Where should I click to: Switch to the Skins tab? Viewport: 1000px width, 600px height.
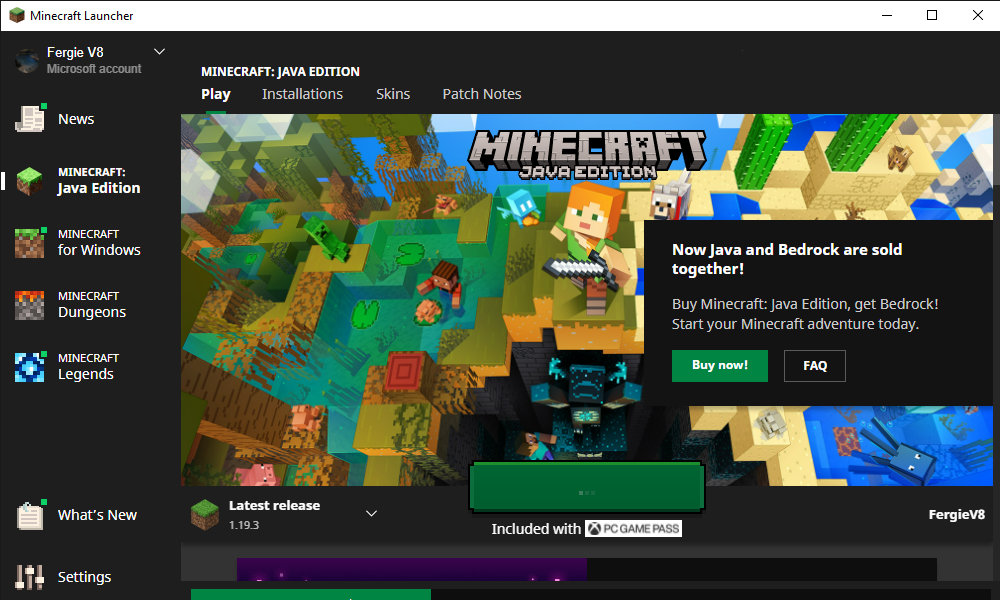[393, 94]
